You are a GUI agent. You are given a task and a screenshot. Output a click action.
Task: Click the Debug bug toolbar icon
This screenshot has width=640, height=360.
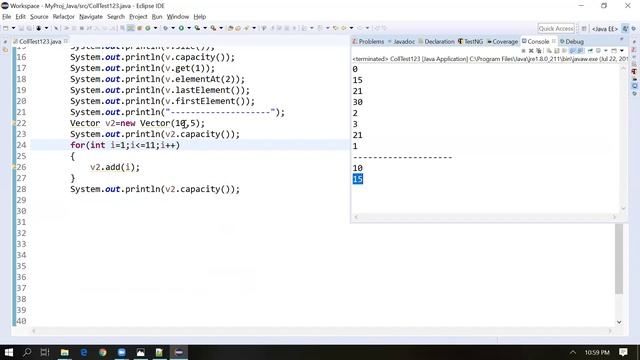click(x=165, y=28)
